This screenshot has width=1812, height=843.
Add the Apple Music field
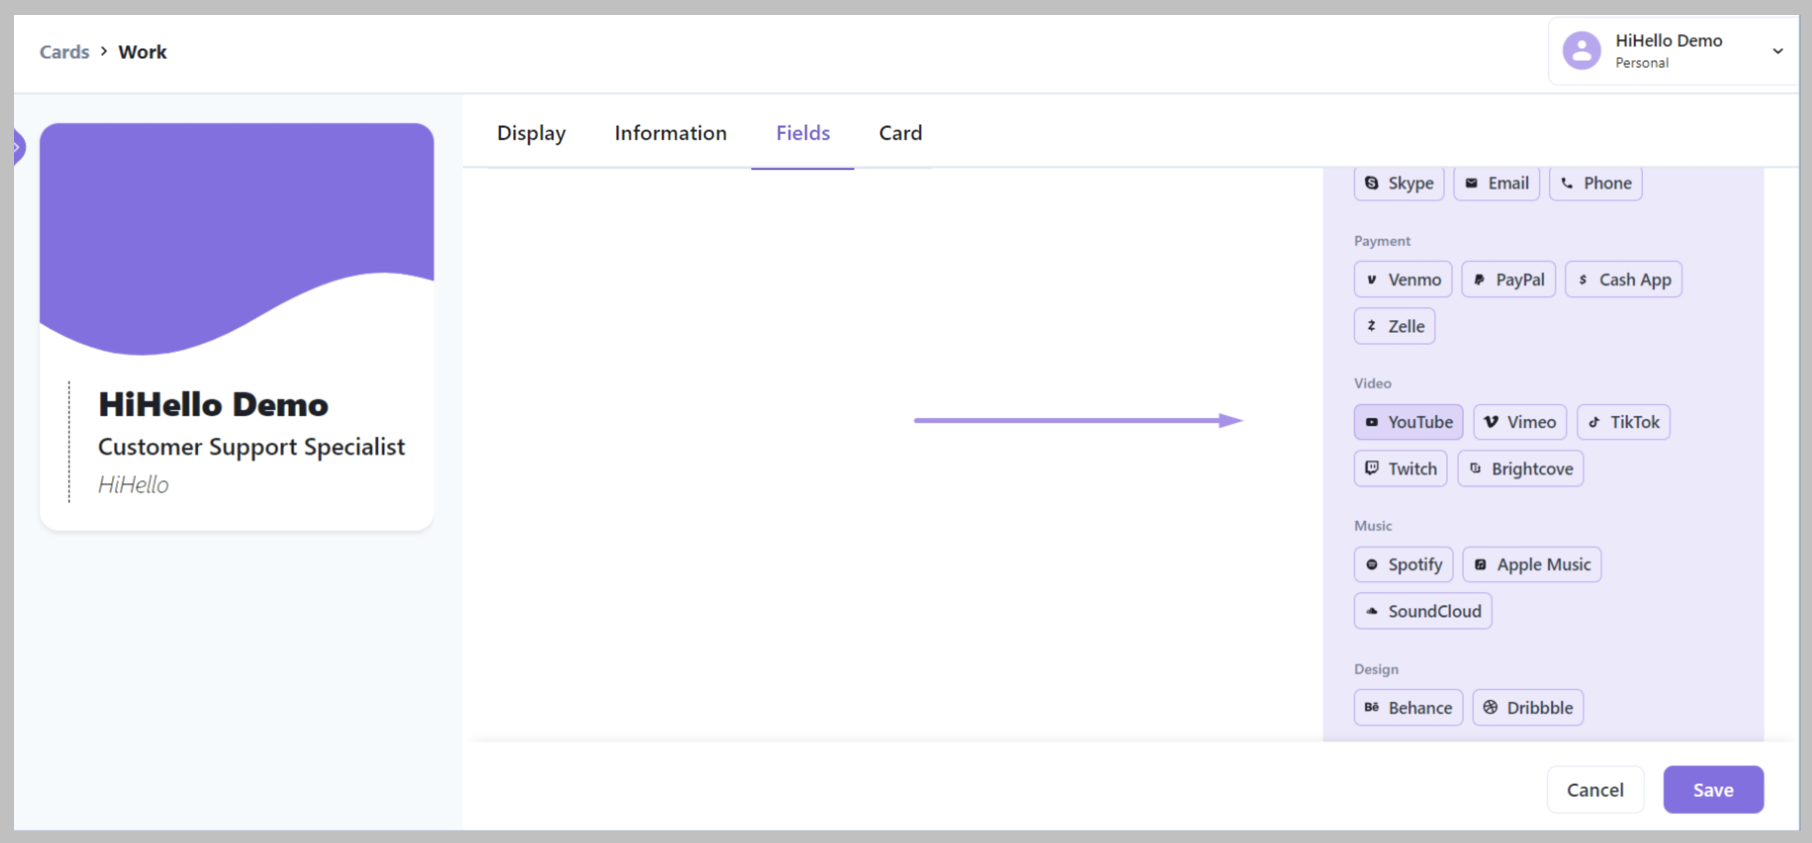(1532, 564)
